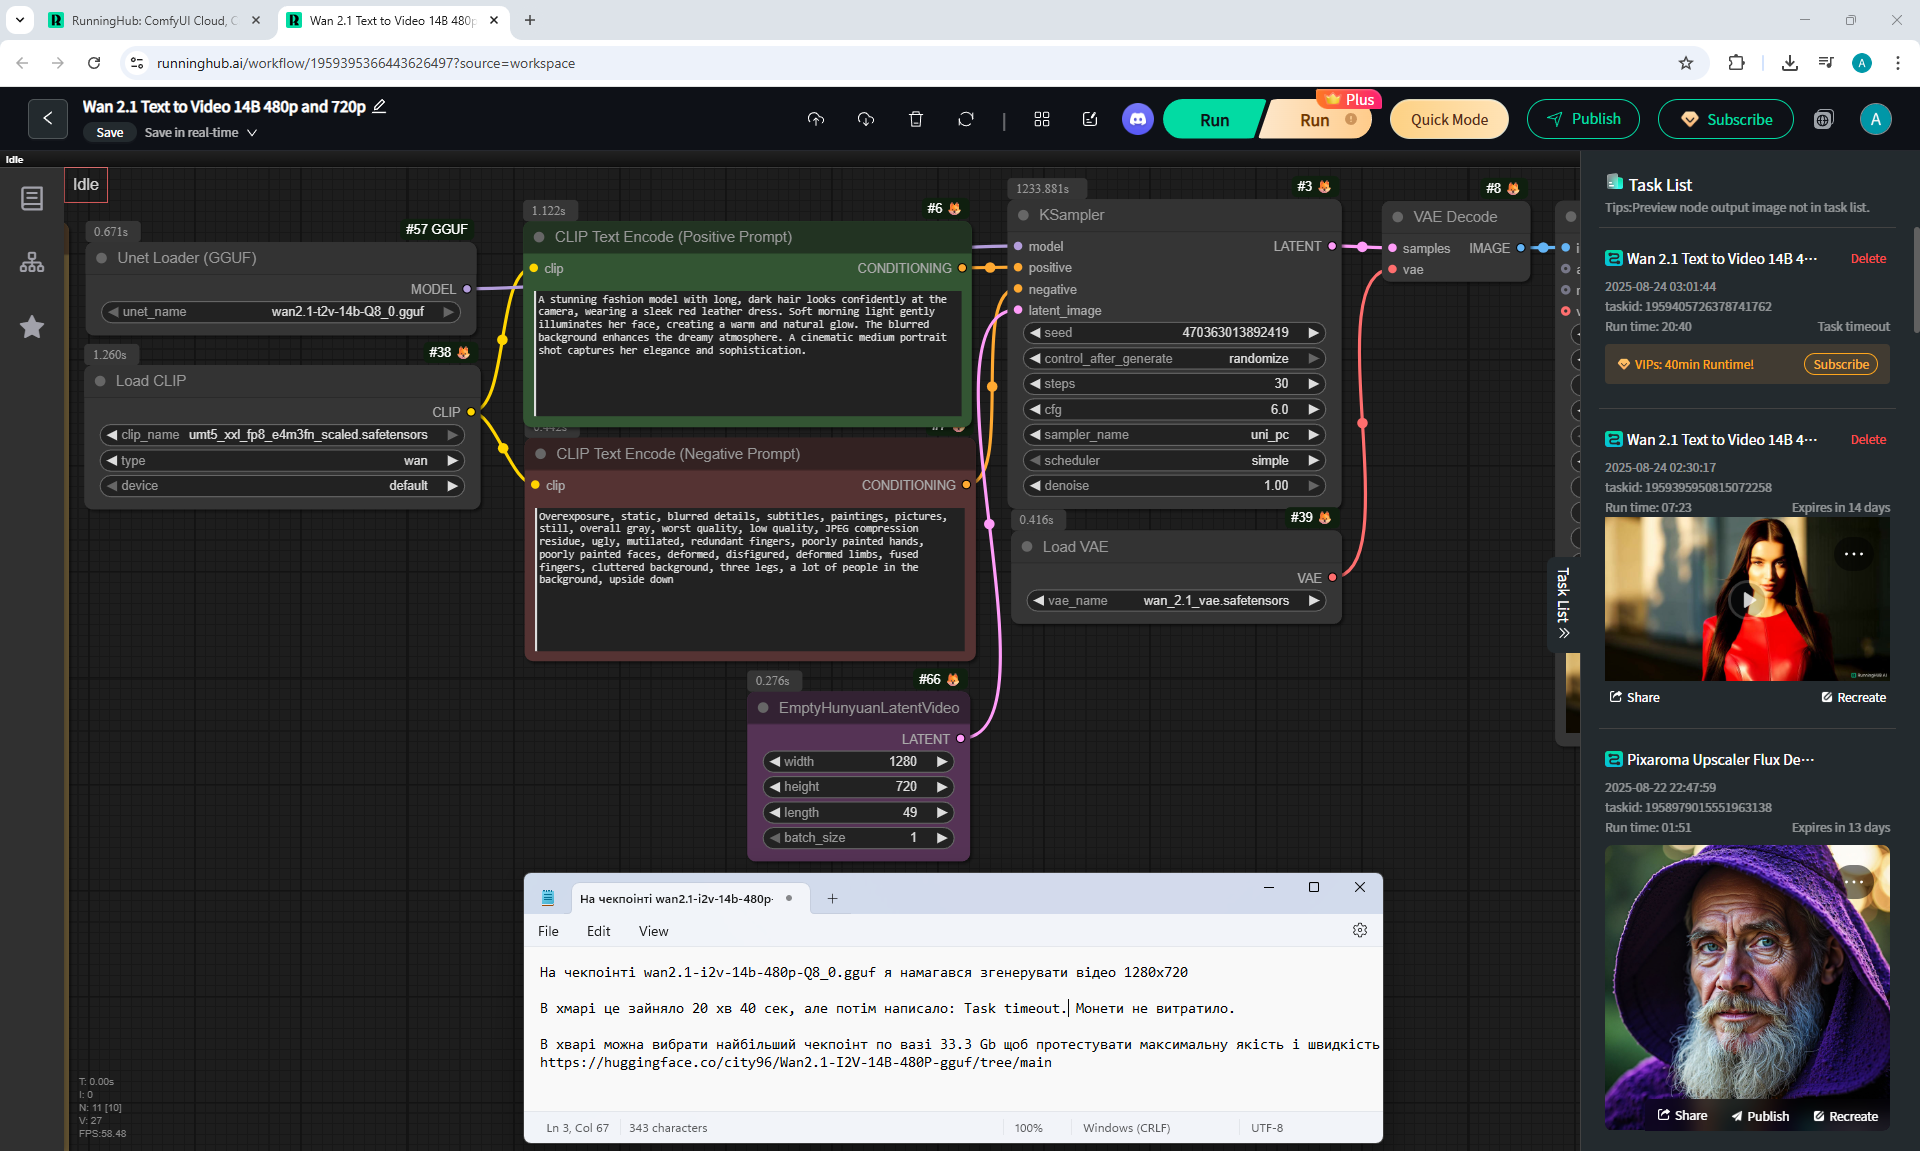The width and height of the screenshot is (1920, 1151).
Task: Open the Edit menu in Notepad
Action: 598,931
